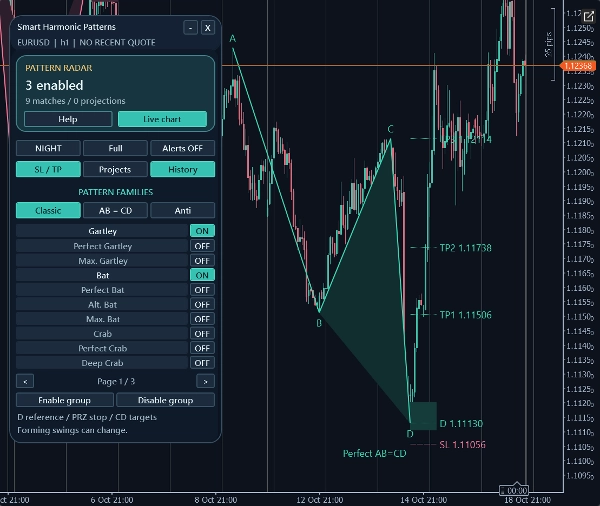This screenshot has width=600, height=506.
Task: Click the point B label on chart
Action: [x=319, y=323]
